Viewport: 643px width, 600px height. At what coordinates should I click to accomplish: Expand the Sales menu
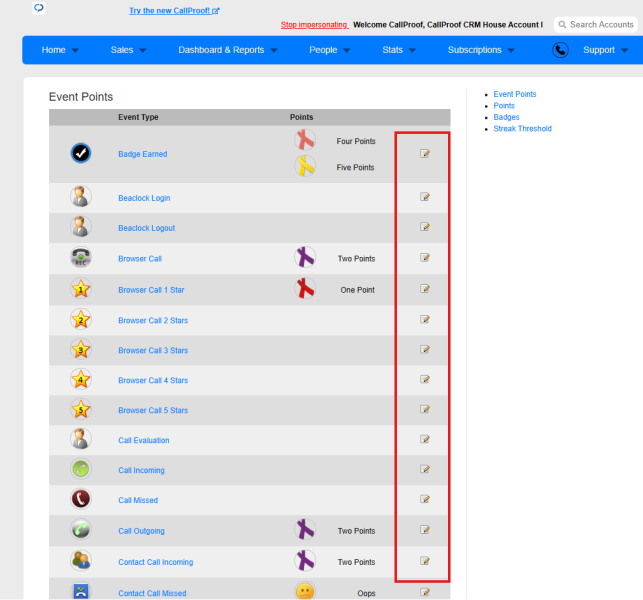point(128,50)
